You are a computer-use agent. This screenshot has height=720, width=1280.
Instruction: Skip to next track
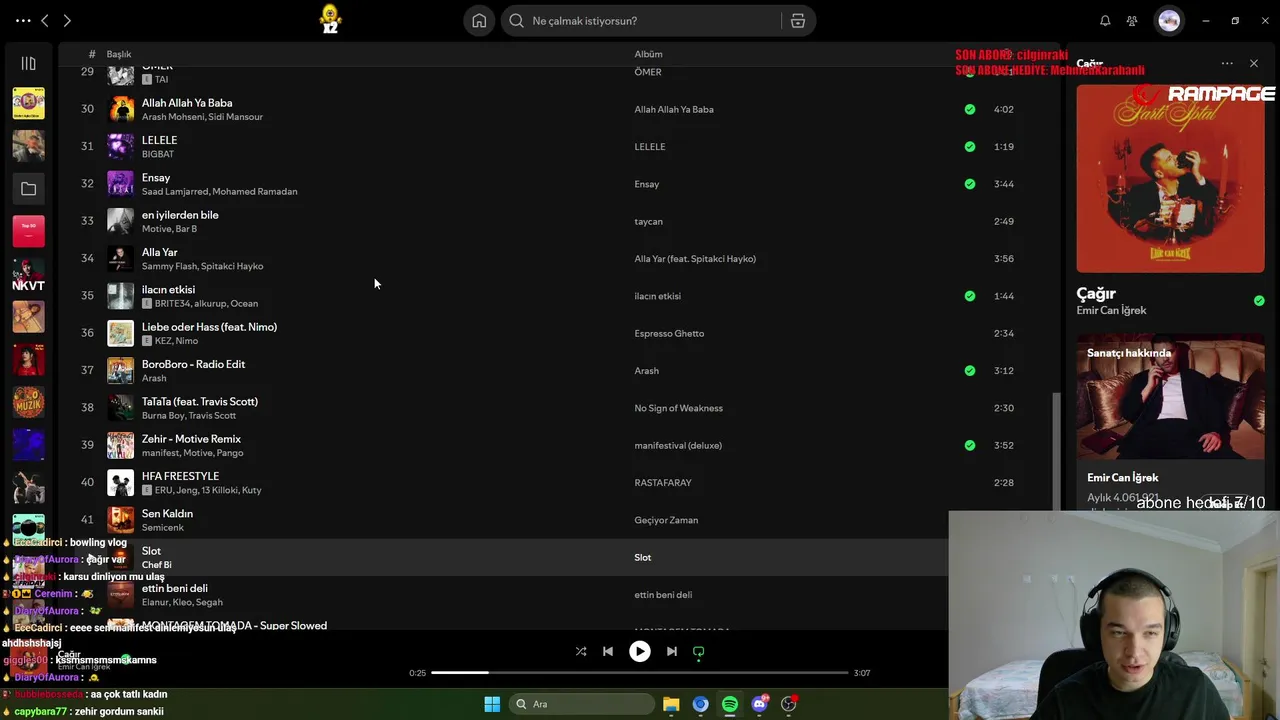[x=672, y=651]
